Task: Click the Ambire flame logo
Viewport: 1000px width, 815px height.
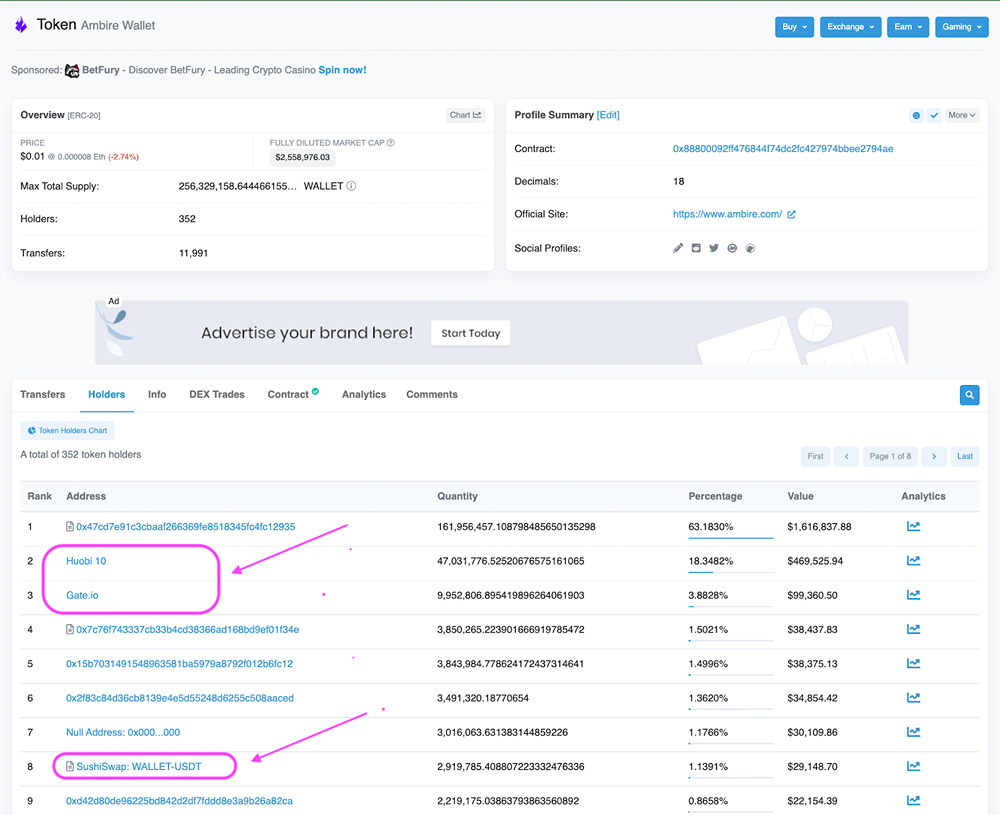Action: (21, 25)
